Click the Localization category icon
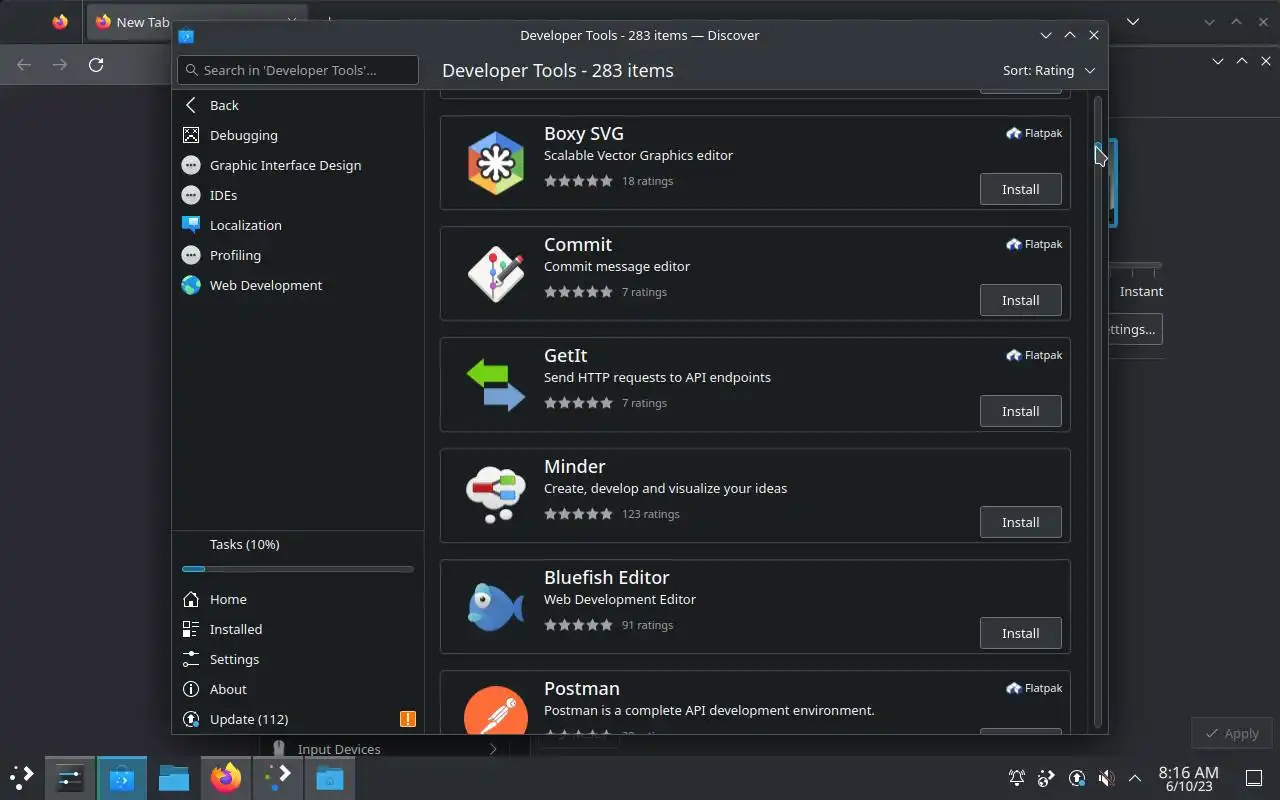Viewport: 1280px width, 800px height. (191, 225)
